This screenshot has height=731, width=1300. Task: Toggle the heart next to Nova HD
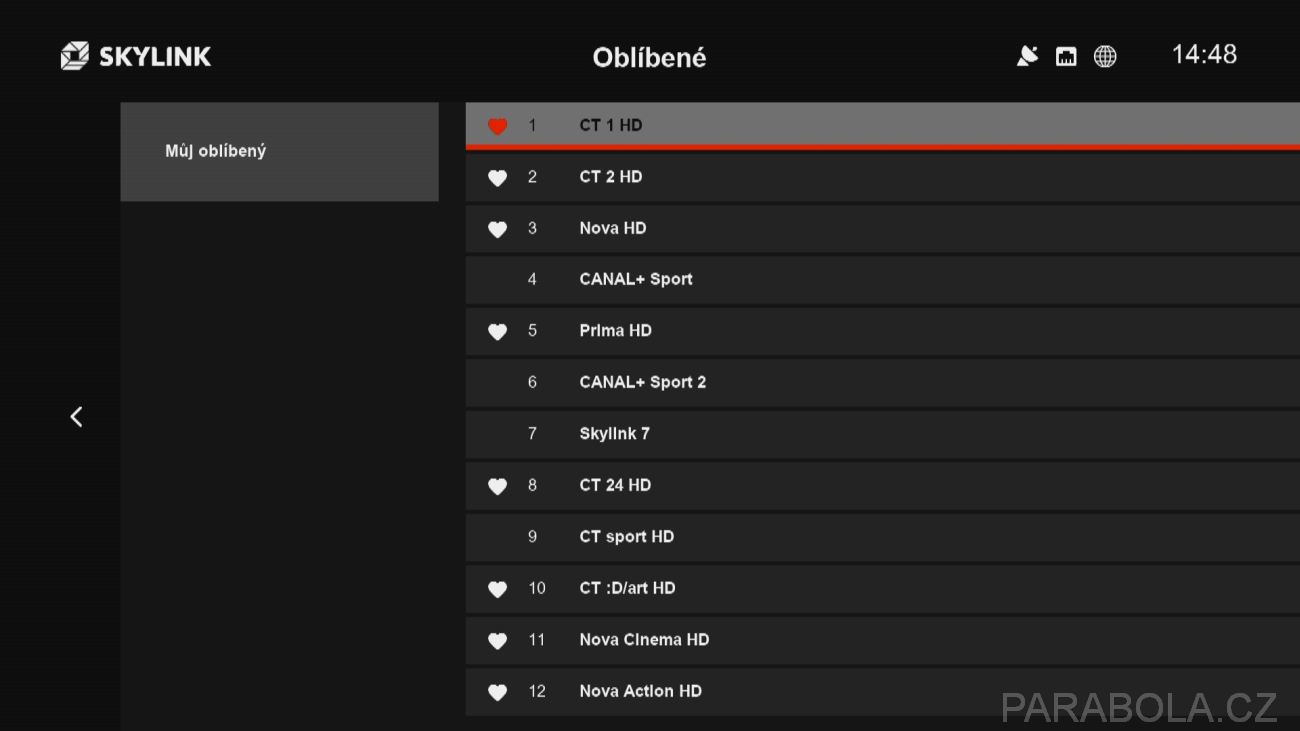point(497,229)
